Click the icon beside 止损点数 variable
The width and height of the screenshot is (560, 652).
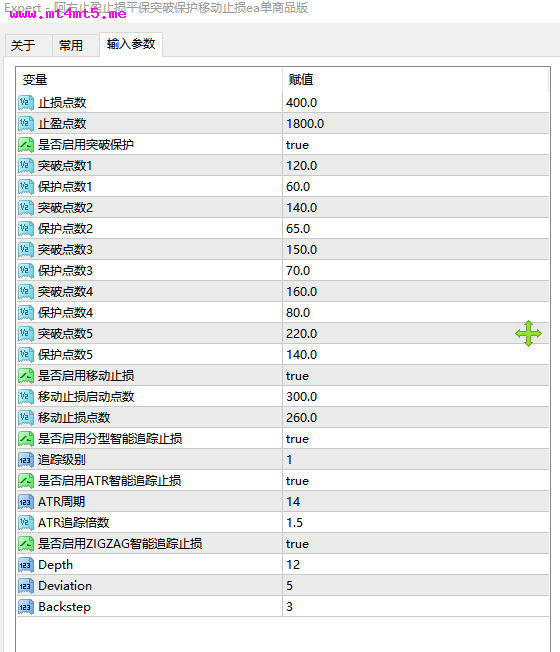point(25,103)
